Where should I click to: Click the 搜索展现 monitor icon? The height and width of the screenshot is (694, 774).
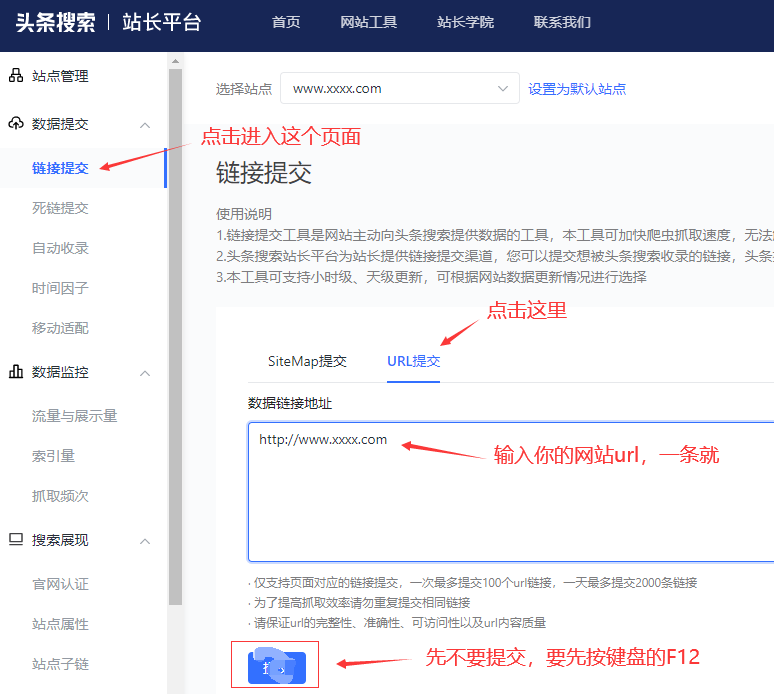16,540
